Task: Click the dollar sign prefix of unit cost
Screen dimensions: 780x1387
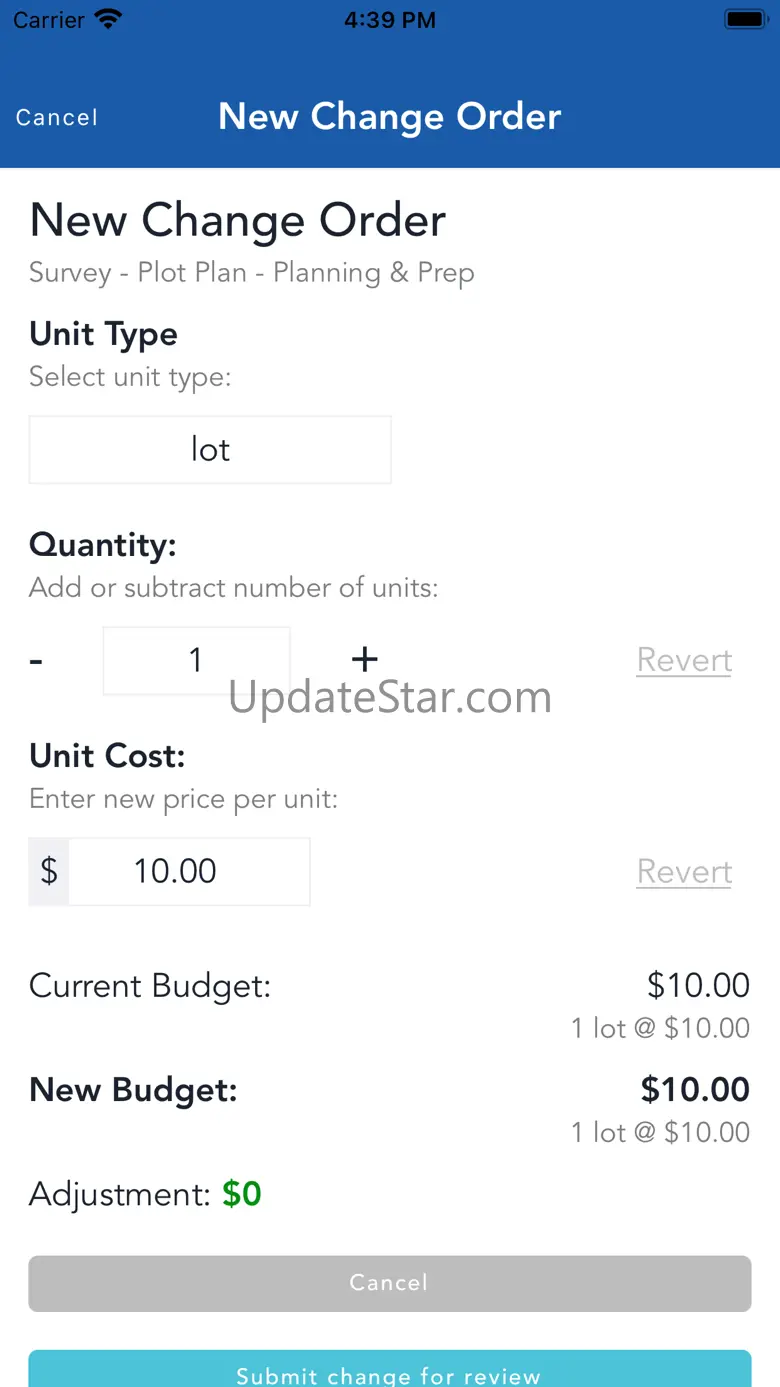Action: tap(49, 871)
